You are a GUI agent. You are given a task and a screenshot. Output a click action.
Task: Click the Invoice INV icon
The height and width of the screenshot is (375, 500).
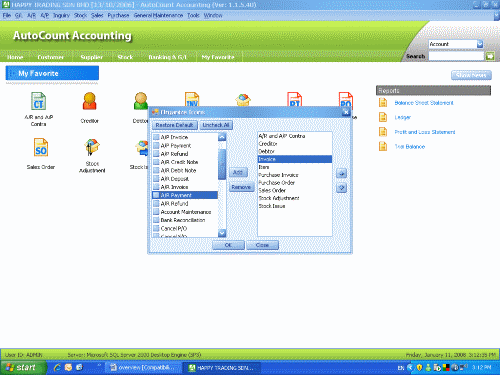pos(192,99)
